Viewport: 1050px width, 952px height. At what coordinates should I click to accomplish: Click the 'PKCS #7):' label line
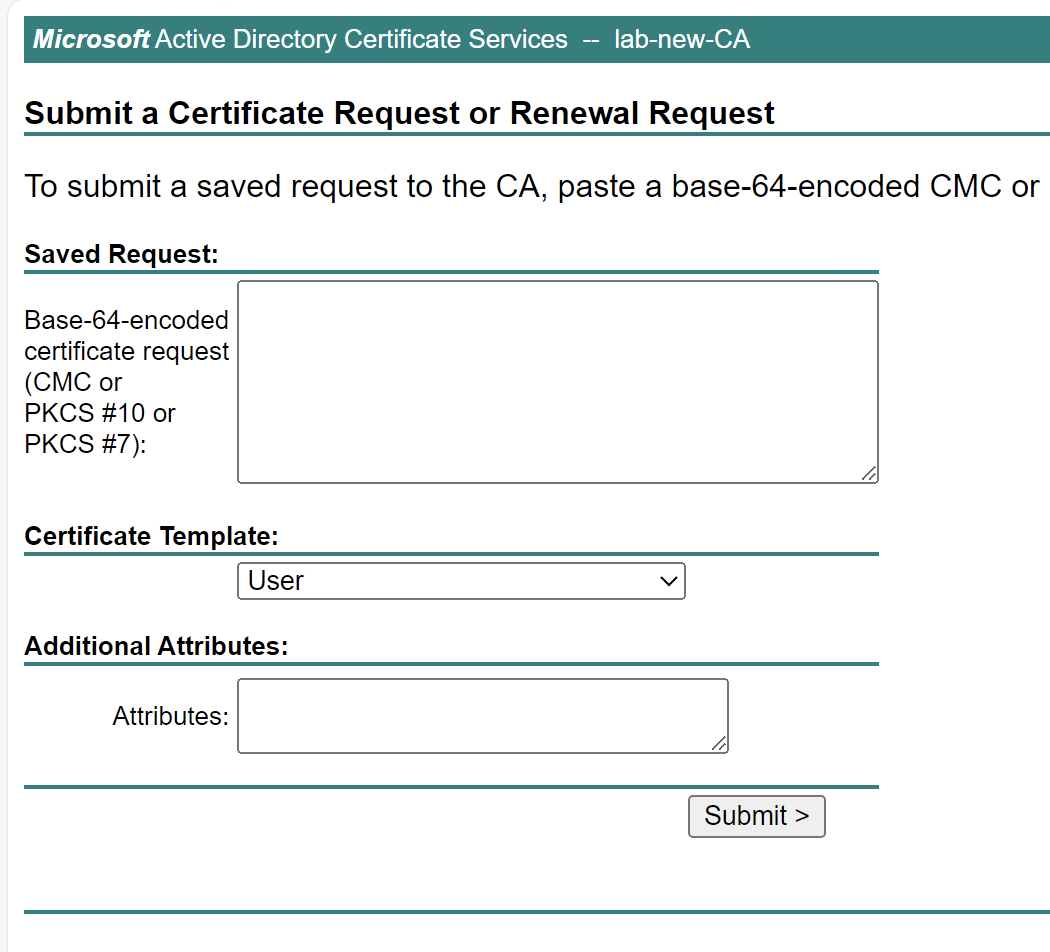click(85, 444)
